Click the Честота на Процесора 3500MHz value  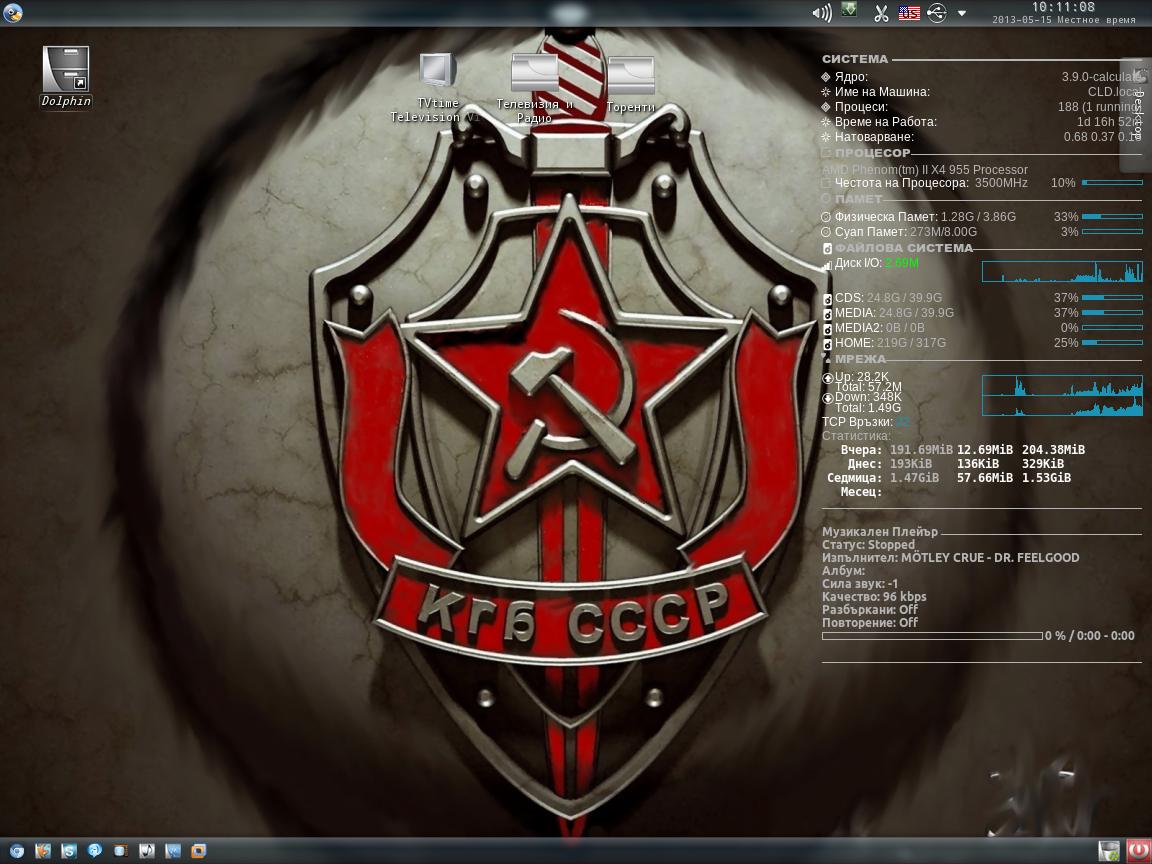click(x=1001, y=183)
